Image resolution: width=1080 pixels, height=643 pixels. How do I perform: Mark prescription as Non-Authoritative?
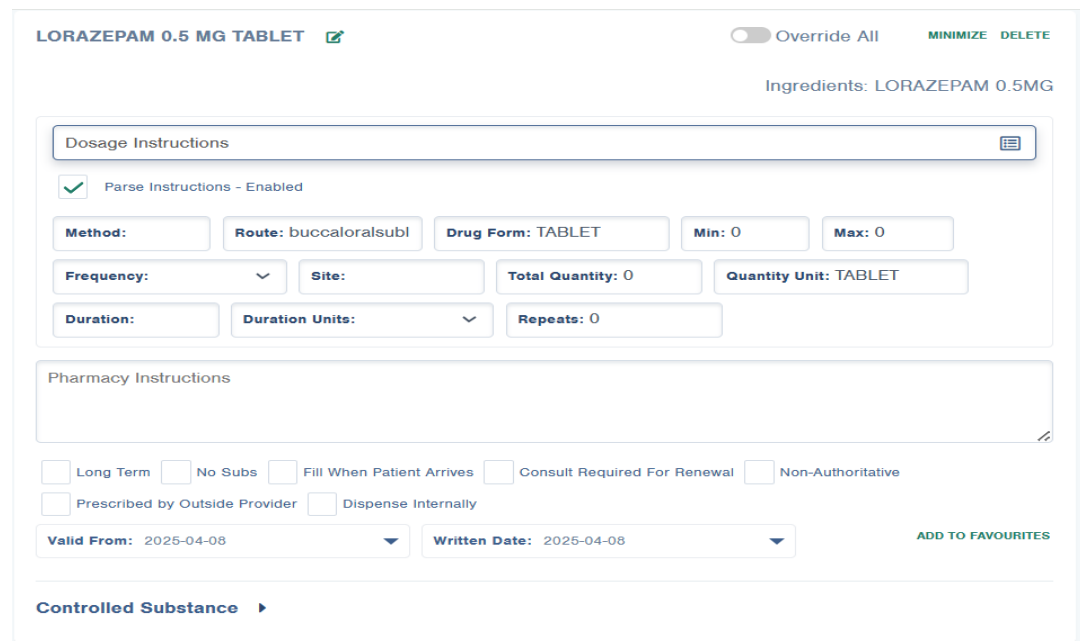point(760,472)
